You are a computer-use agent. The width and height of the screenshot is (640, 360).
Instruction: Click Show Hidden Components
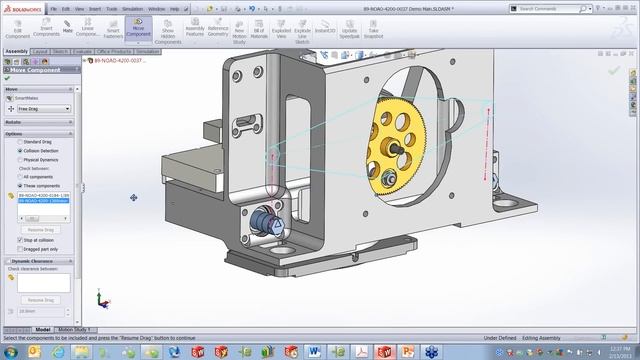pos(168,31)
